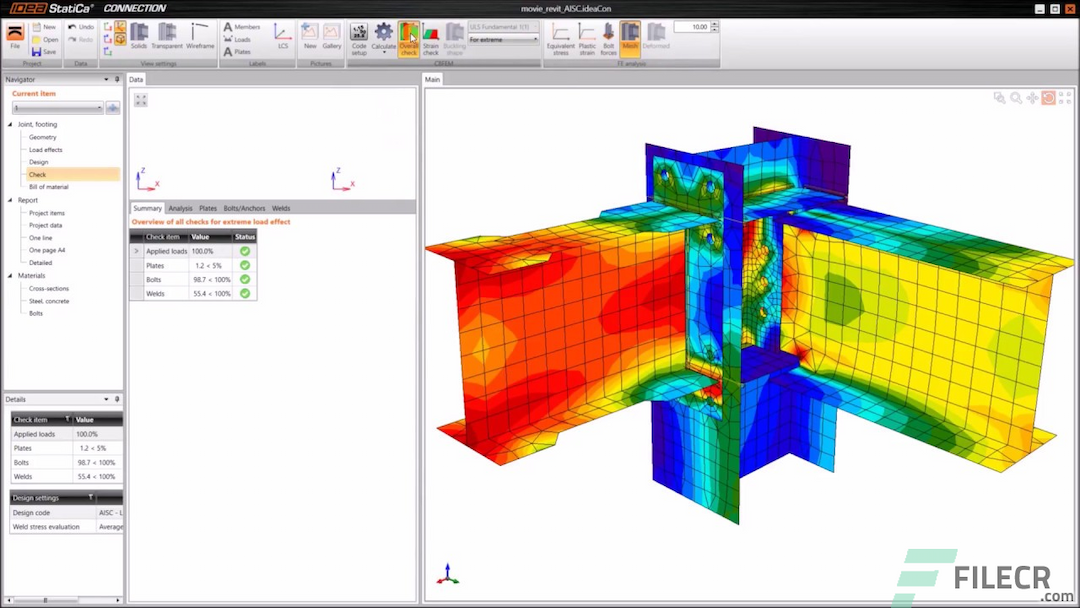Open the Code setup tool

click(358, 38)
